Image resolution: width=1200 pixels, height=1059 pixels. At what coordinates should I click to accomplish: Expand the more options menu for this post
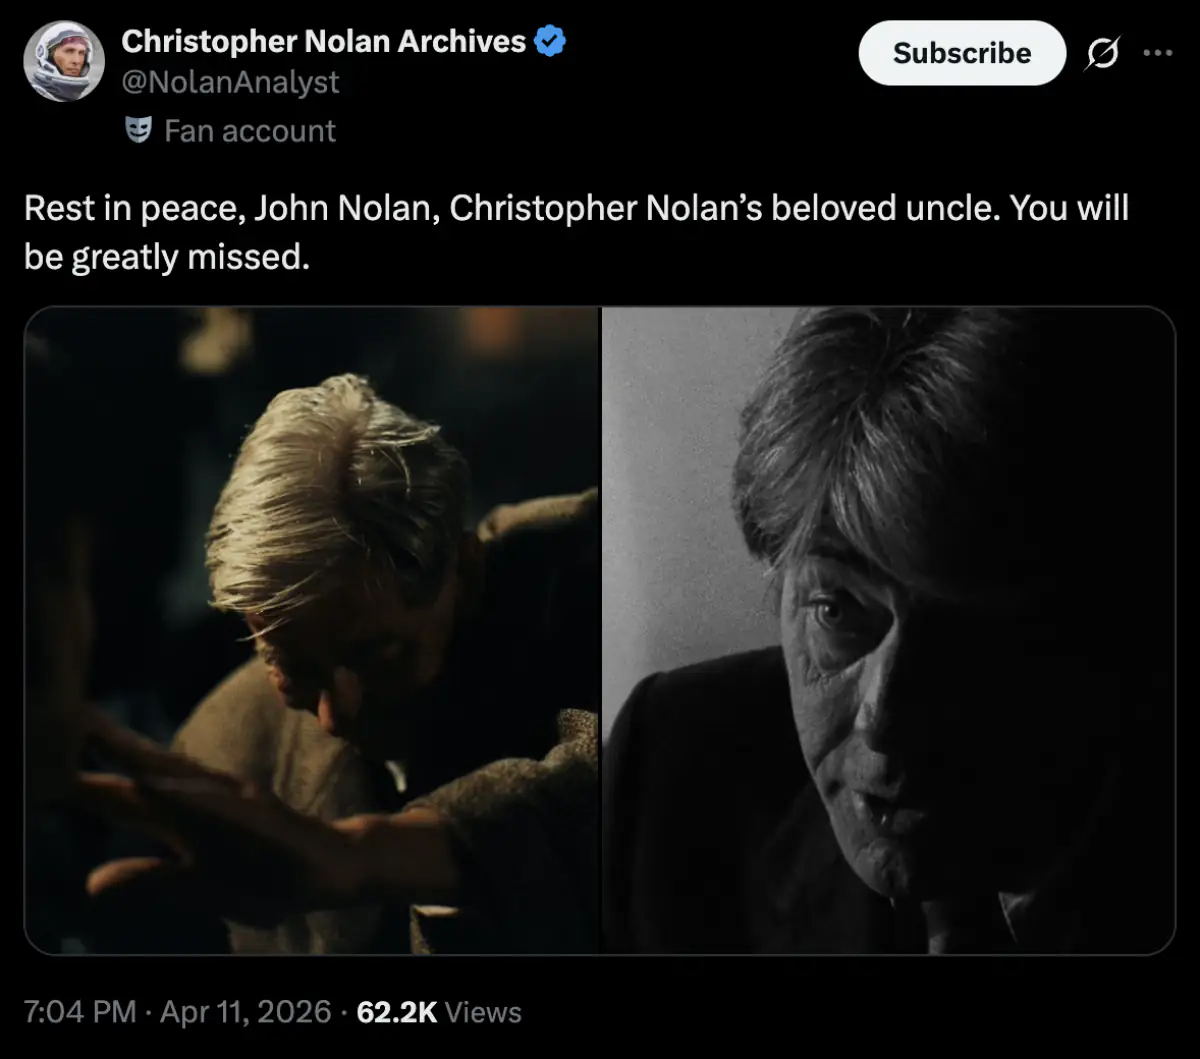[1158, 54]
